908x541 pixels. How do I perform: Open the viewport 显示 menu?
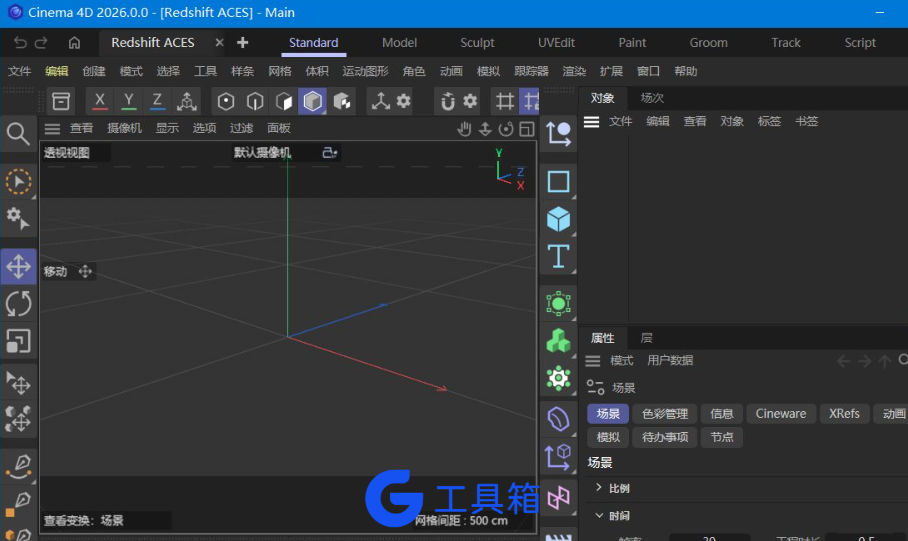coord(167,128)
